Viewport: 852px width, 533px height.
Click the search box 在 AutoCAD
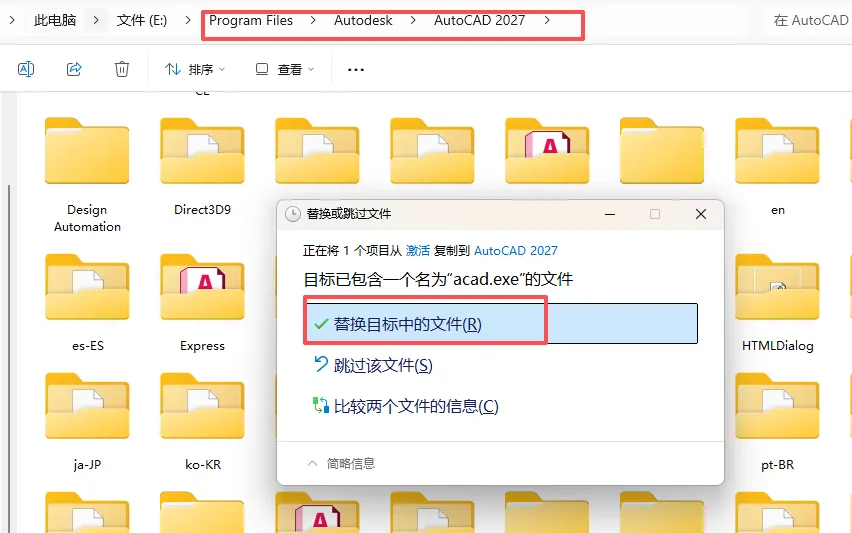pyautogui.click(x=807, y=21)
